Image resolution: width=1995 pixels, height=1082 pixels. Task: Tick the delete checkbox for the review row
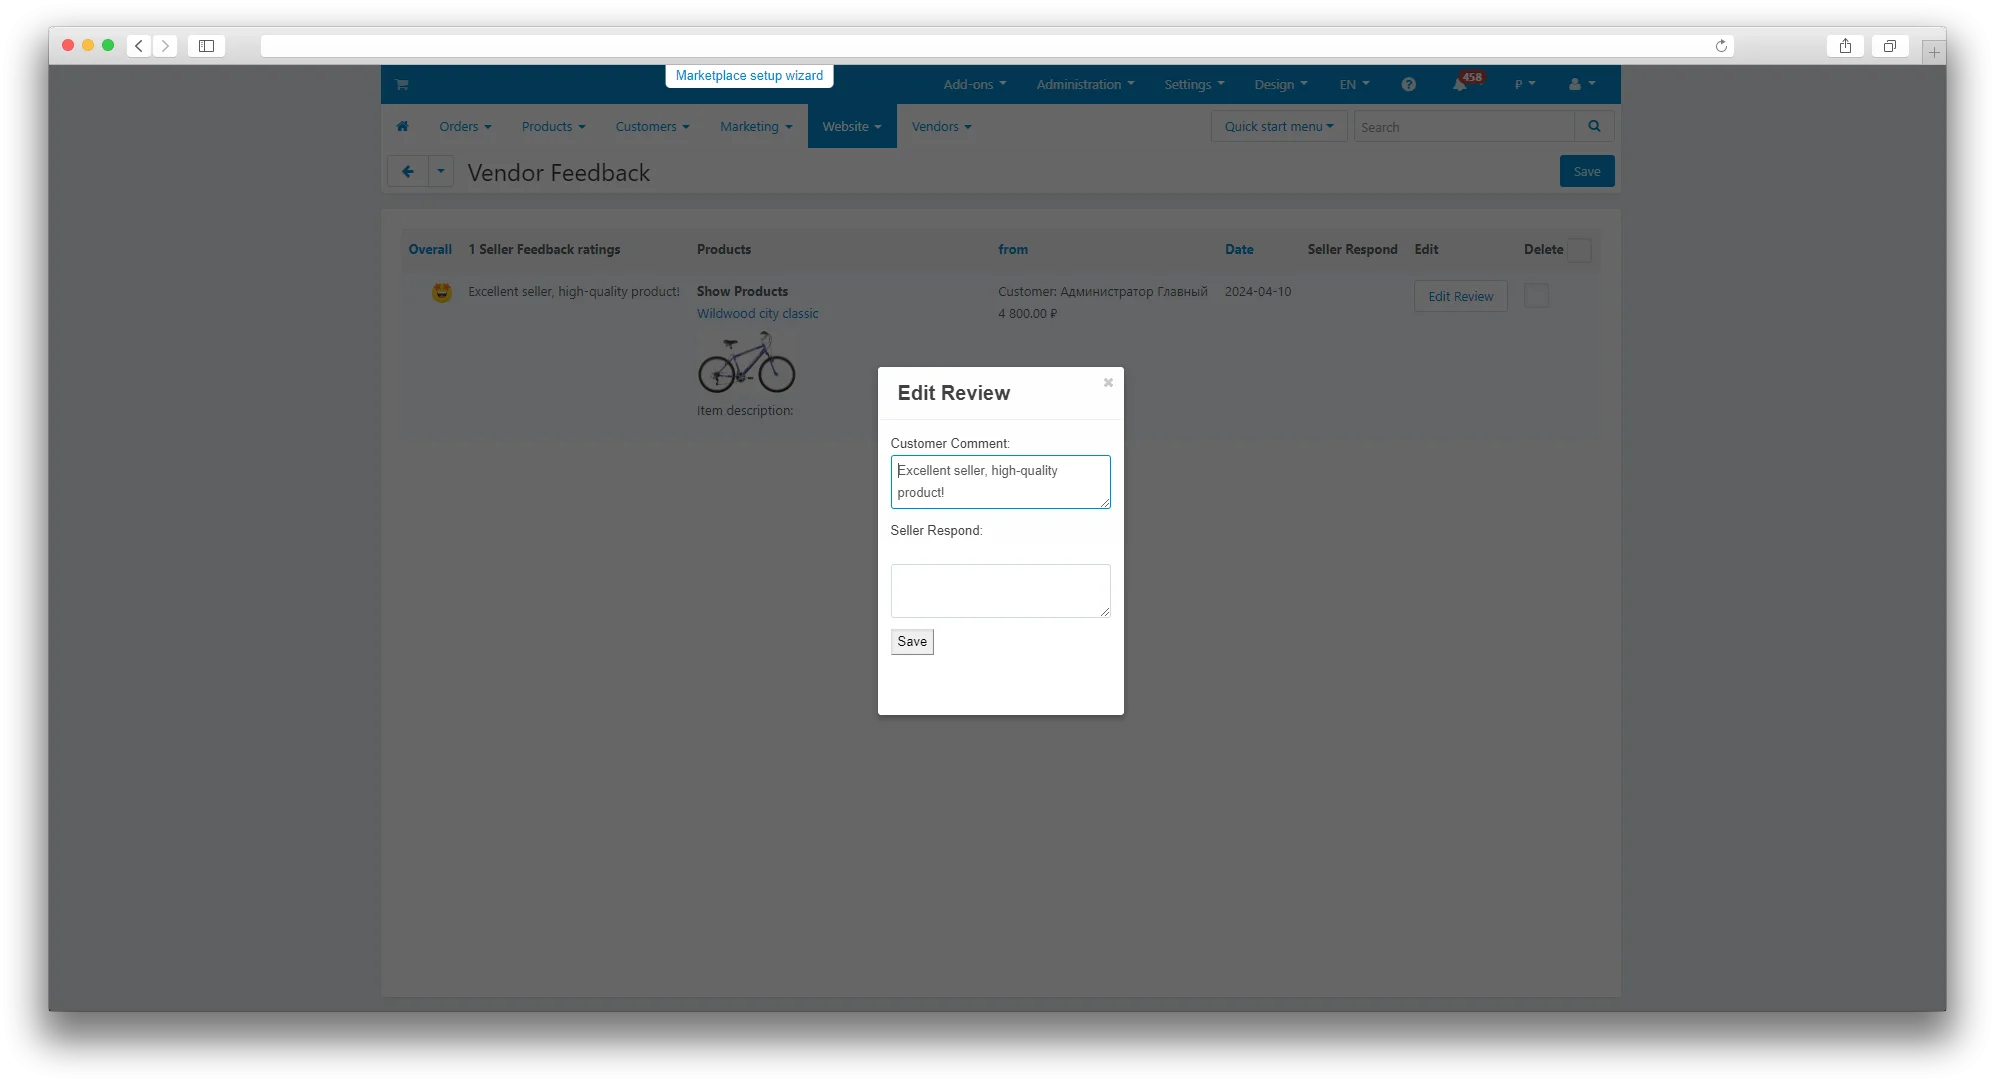point(1536,296)
